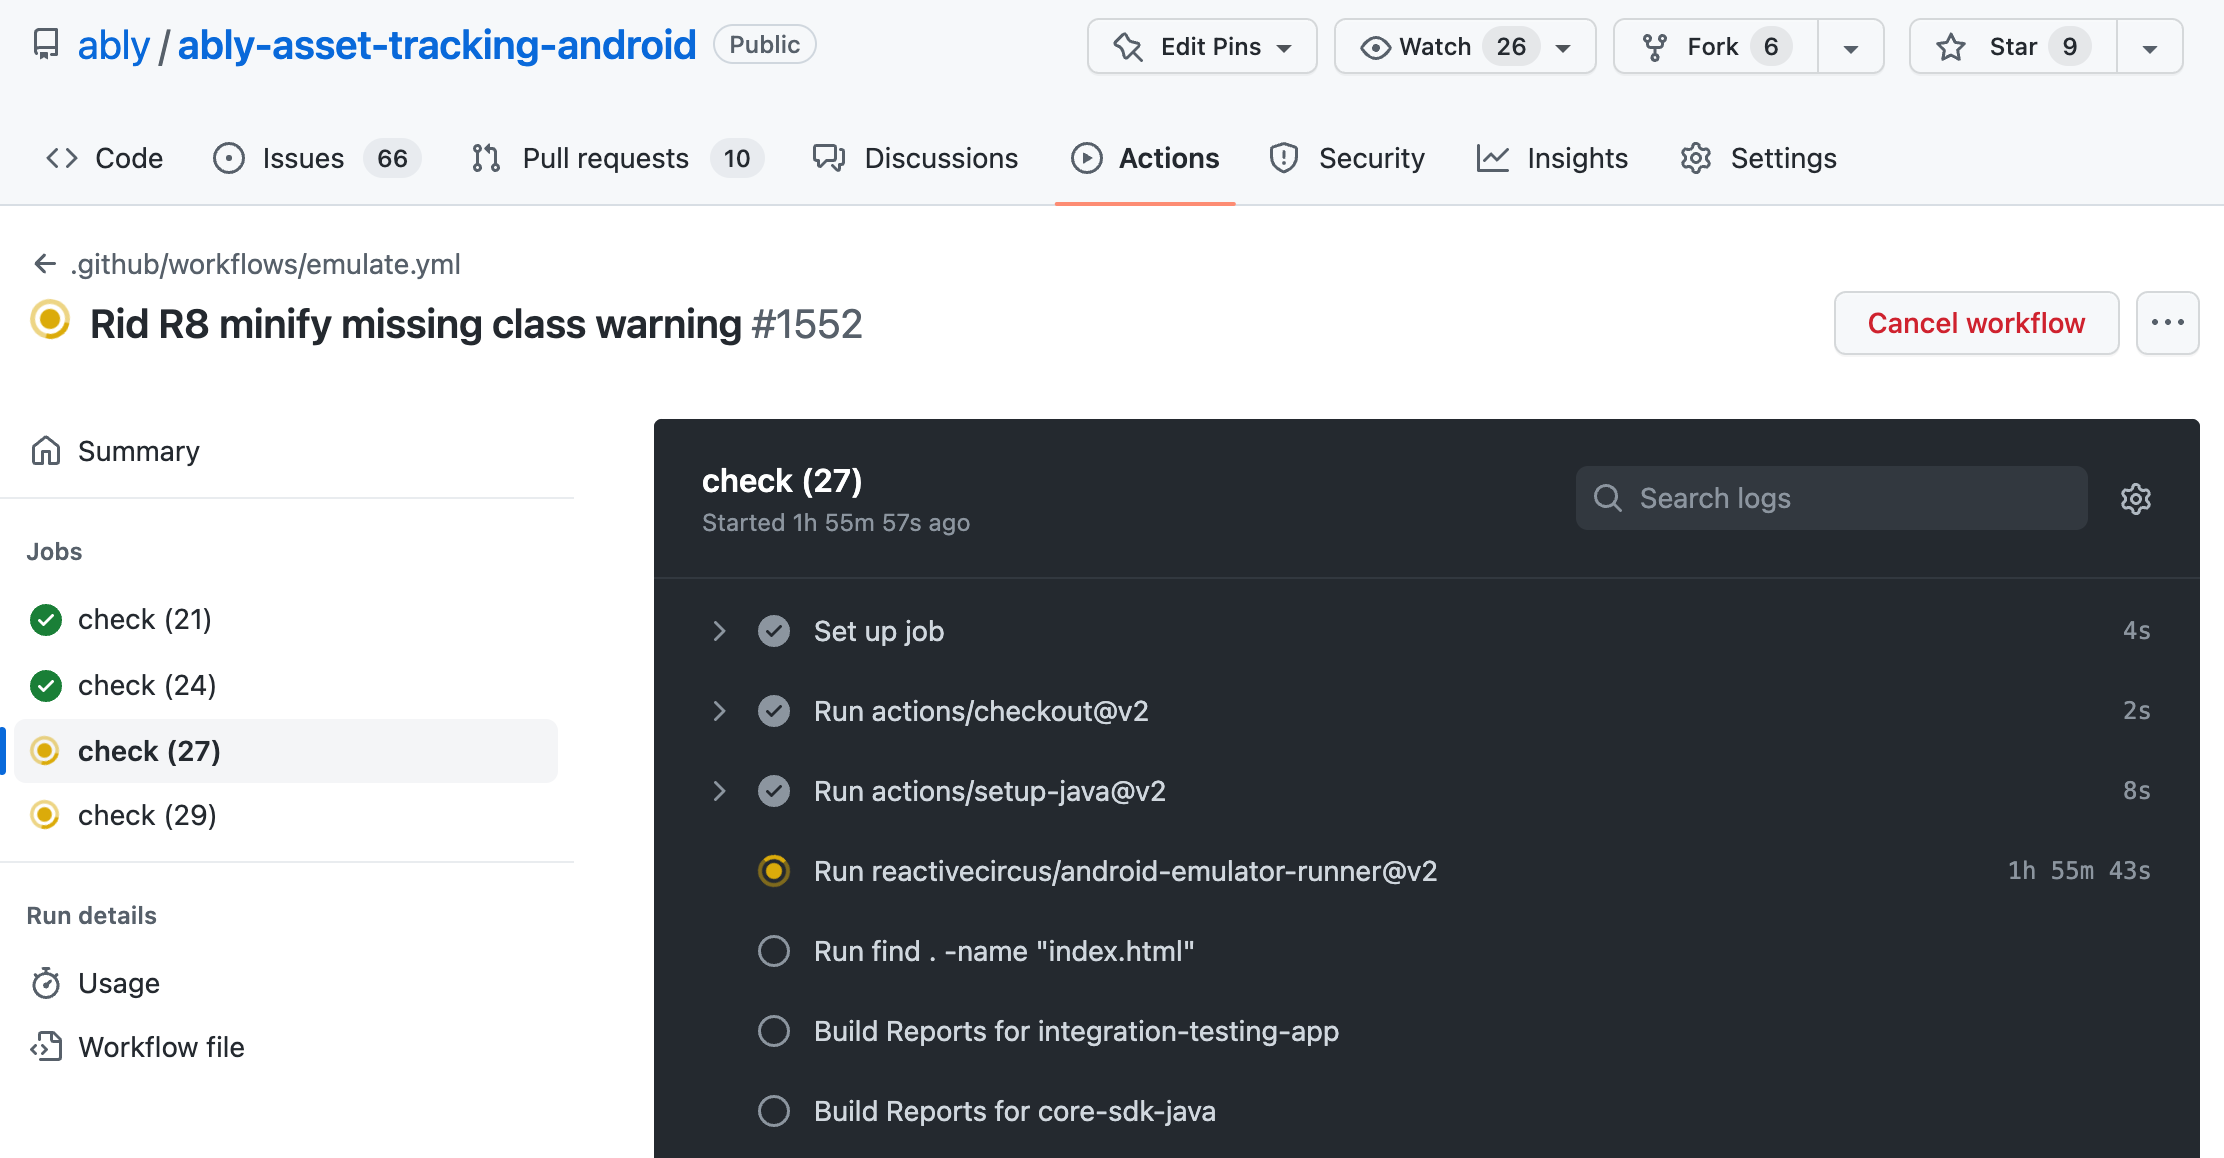The width and height of the screenshot is (2224, 1158).
Task: Click the yellow progress indicator on check (27)
Action: coord(45,751)
